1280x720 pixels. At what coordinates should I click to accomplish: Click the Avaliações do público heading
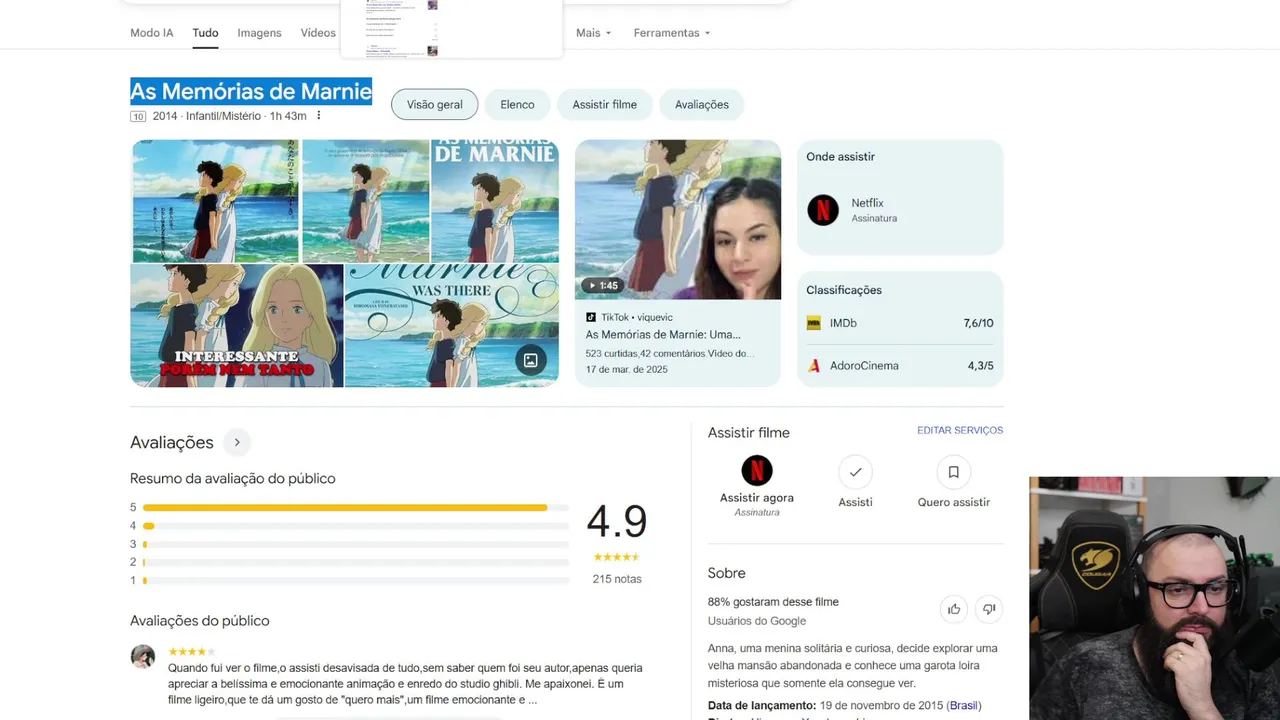pos(200,621)
